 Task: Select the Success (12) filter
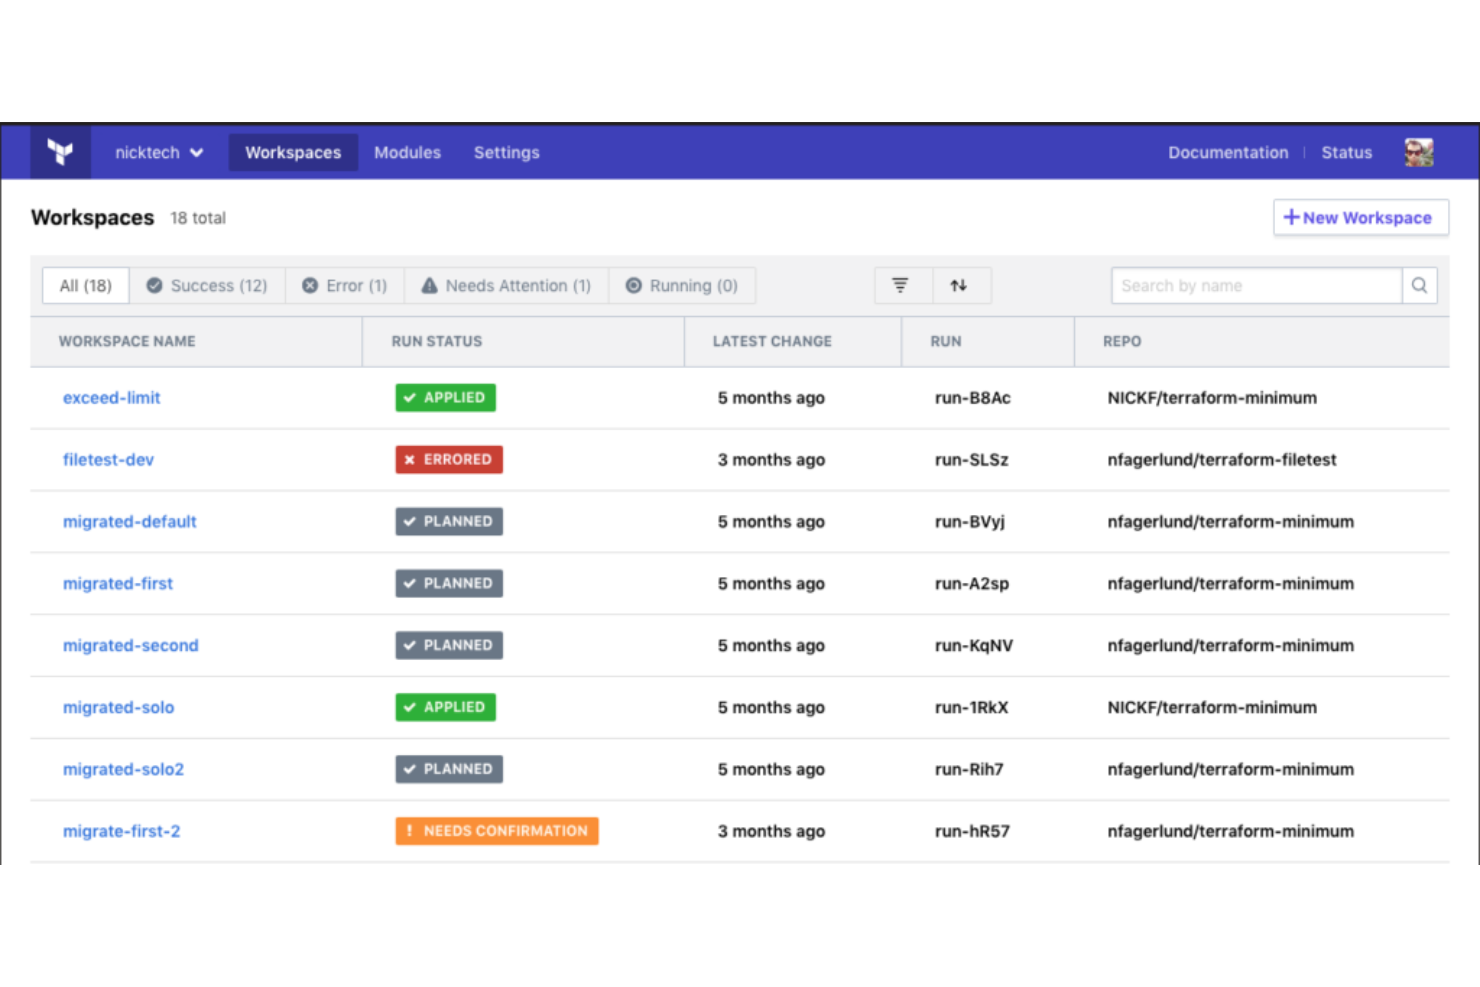click(x=207, y=285)
